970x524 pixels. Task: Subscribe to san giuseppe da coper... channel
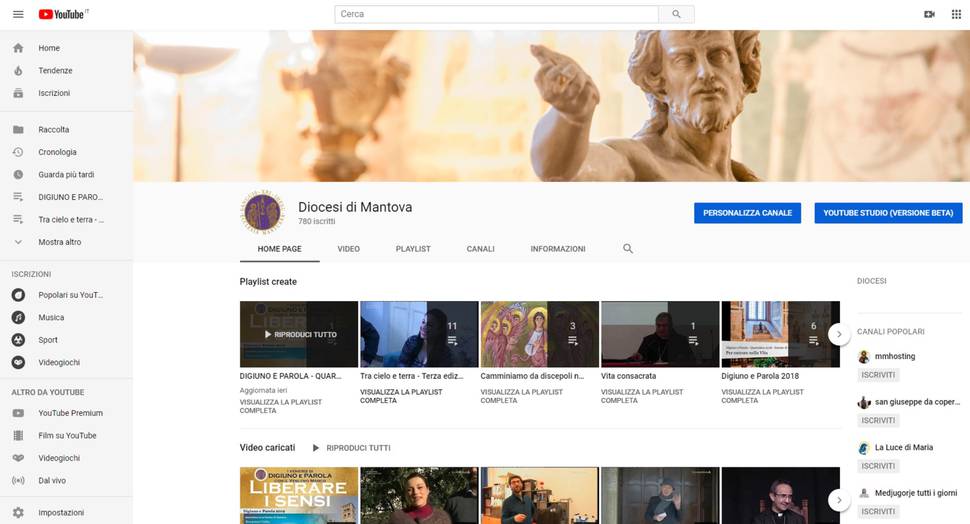[x=878, y=421]
